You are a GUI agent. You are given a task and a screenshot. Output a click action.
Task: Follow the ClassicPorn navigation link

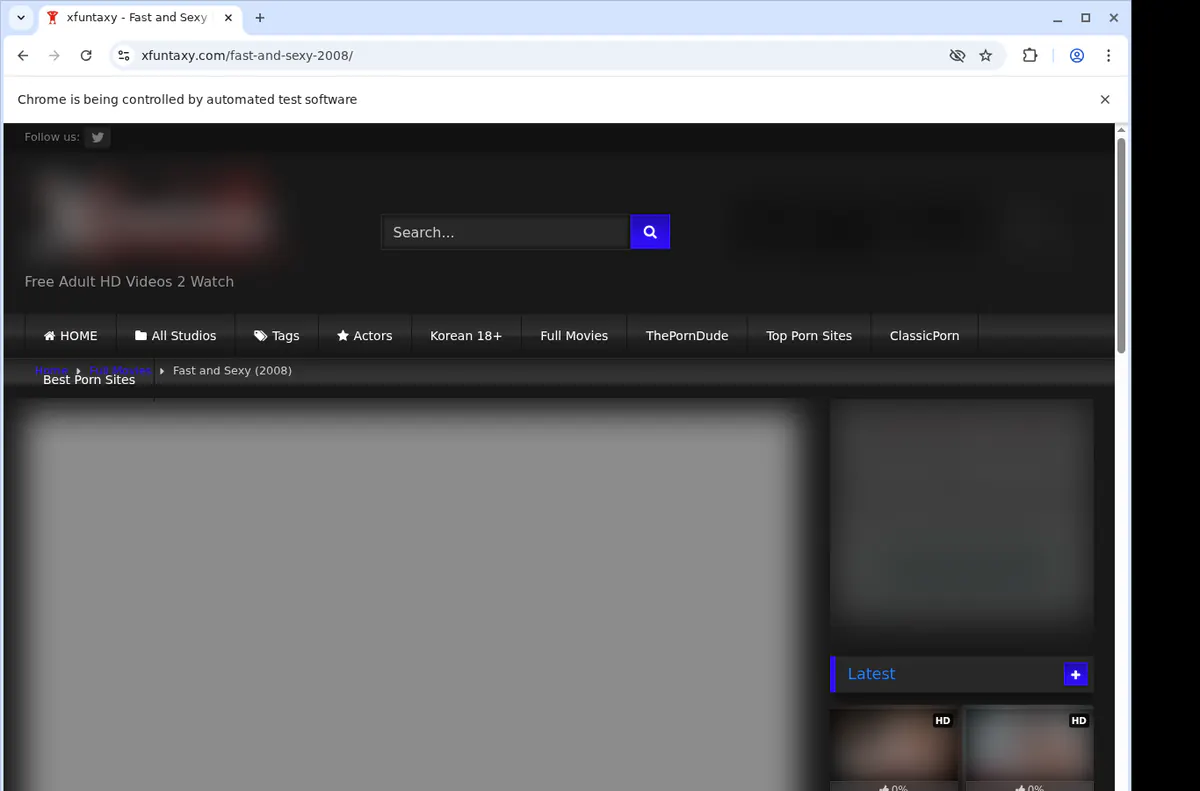925,336
